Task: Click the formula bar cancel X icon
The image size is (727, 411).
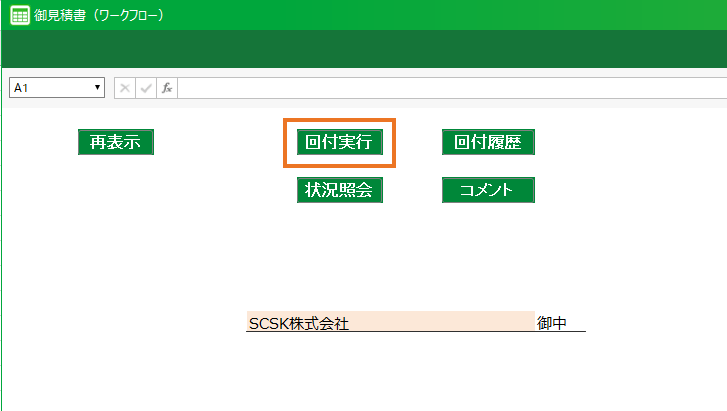Action: [125, 88]
